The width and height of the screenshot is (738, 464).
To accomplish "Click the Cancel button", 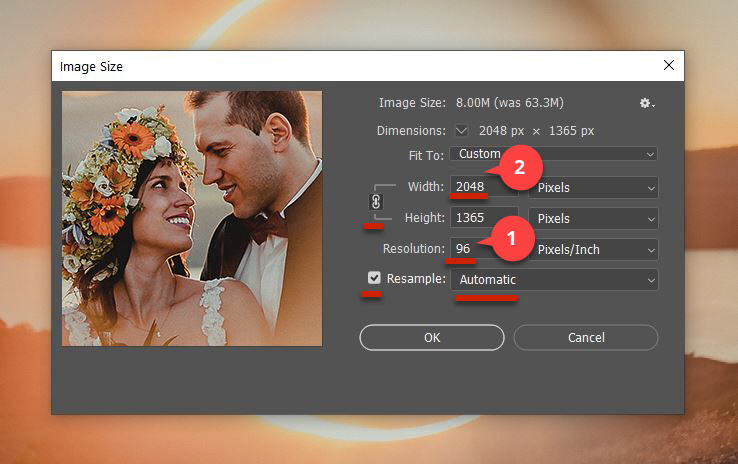I will tap(586, 337).
